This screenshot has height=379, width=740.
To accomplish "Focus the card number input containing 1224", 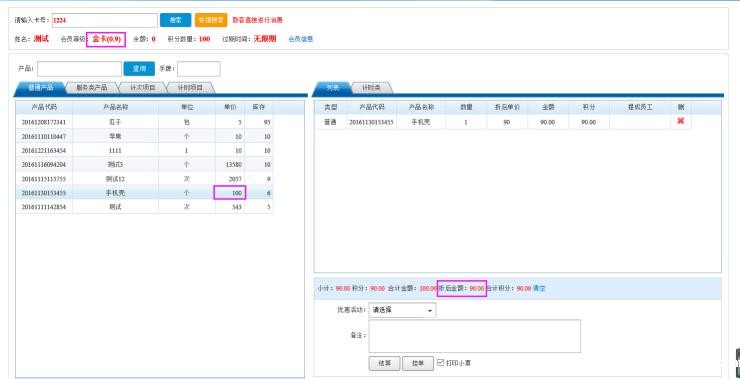I will [105, 20].
